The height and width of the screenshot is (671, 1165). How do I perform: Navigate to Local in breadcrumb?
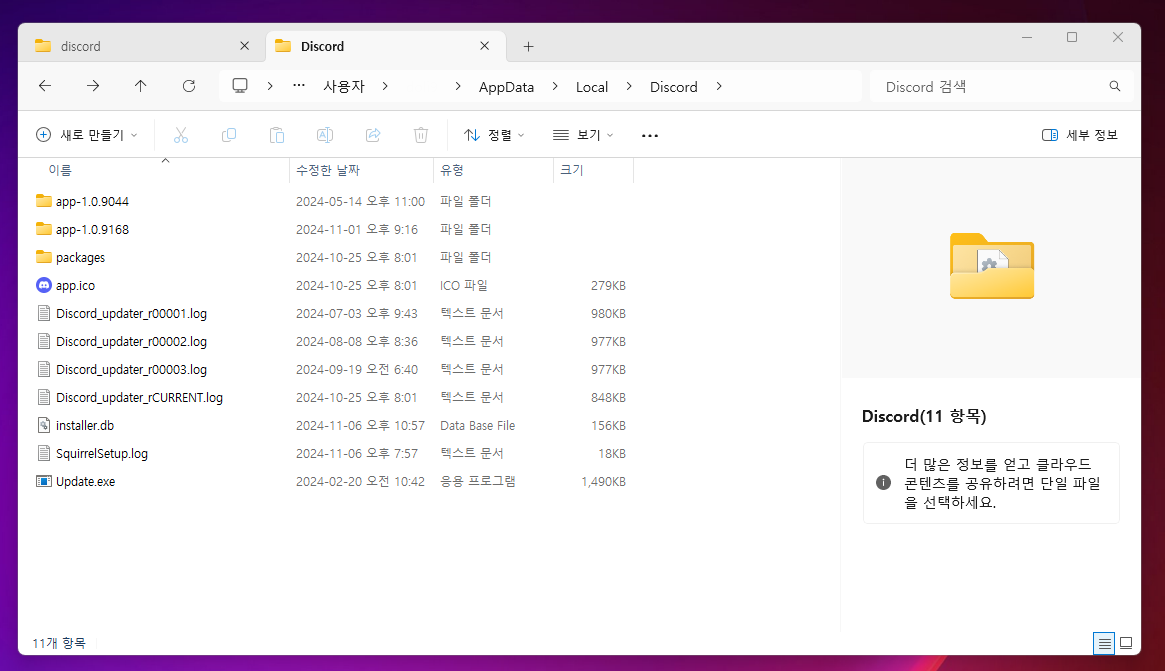pyautogui.click(x=591, y=86)
